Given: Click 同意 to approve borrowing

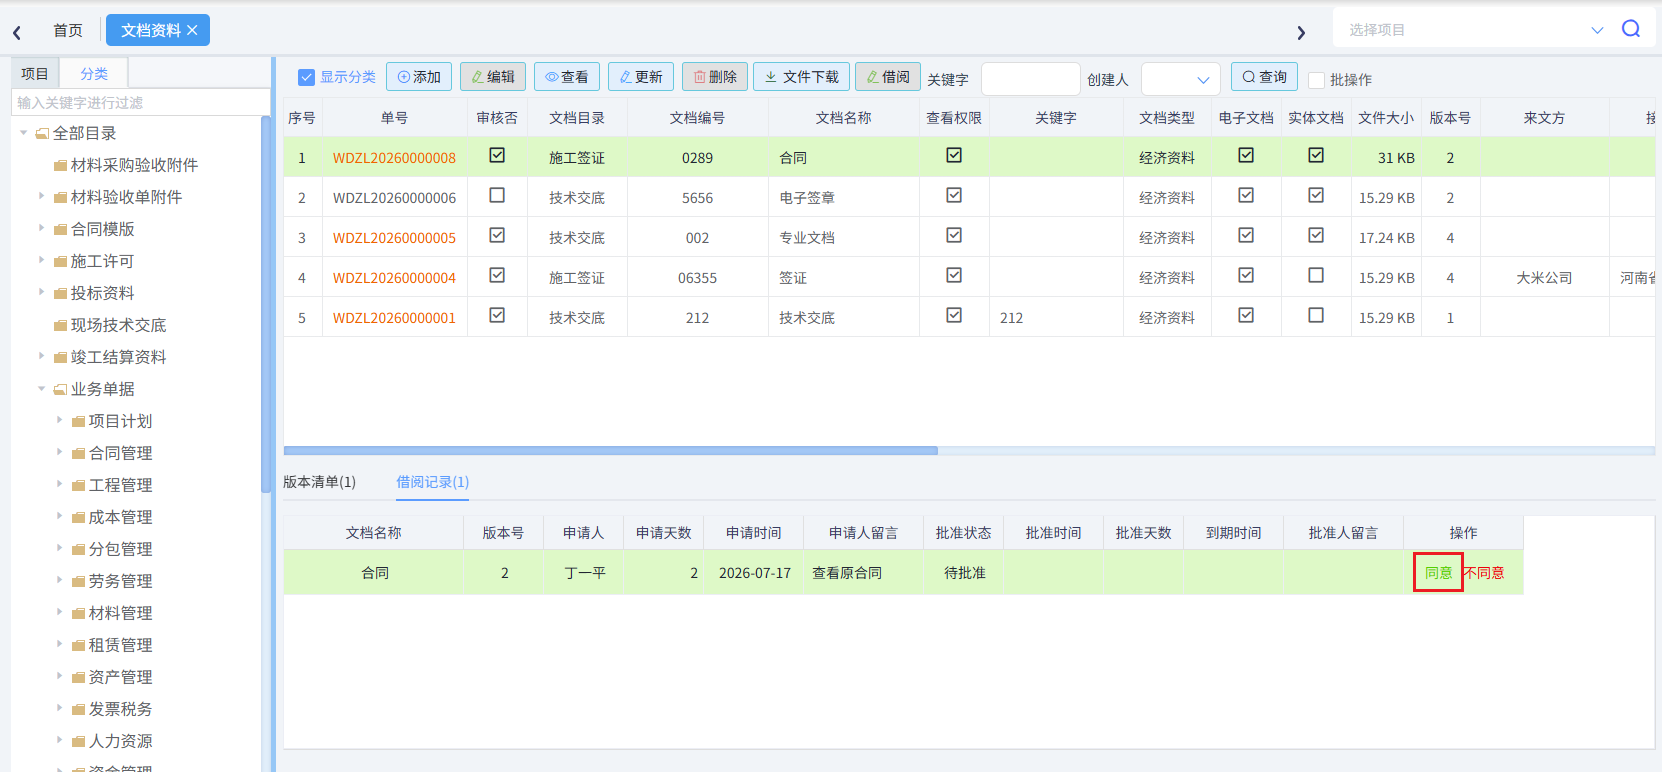Looking at the screenshot, I should click(x=1438, y=573).
